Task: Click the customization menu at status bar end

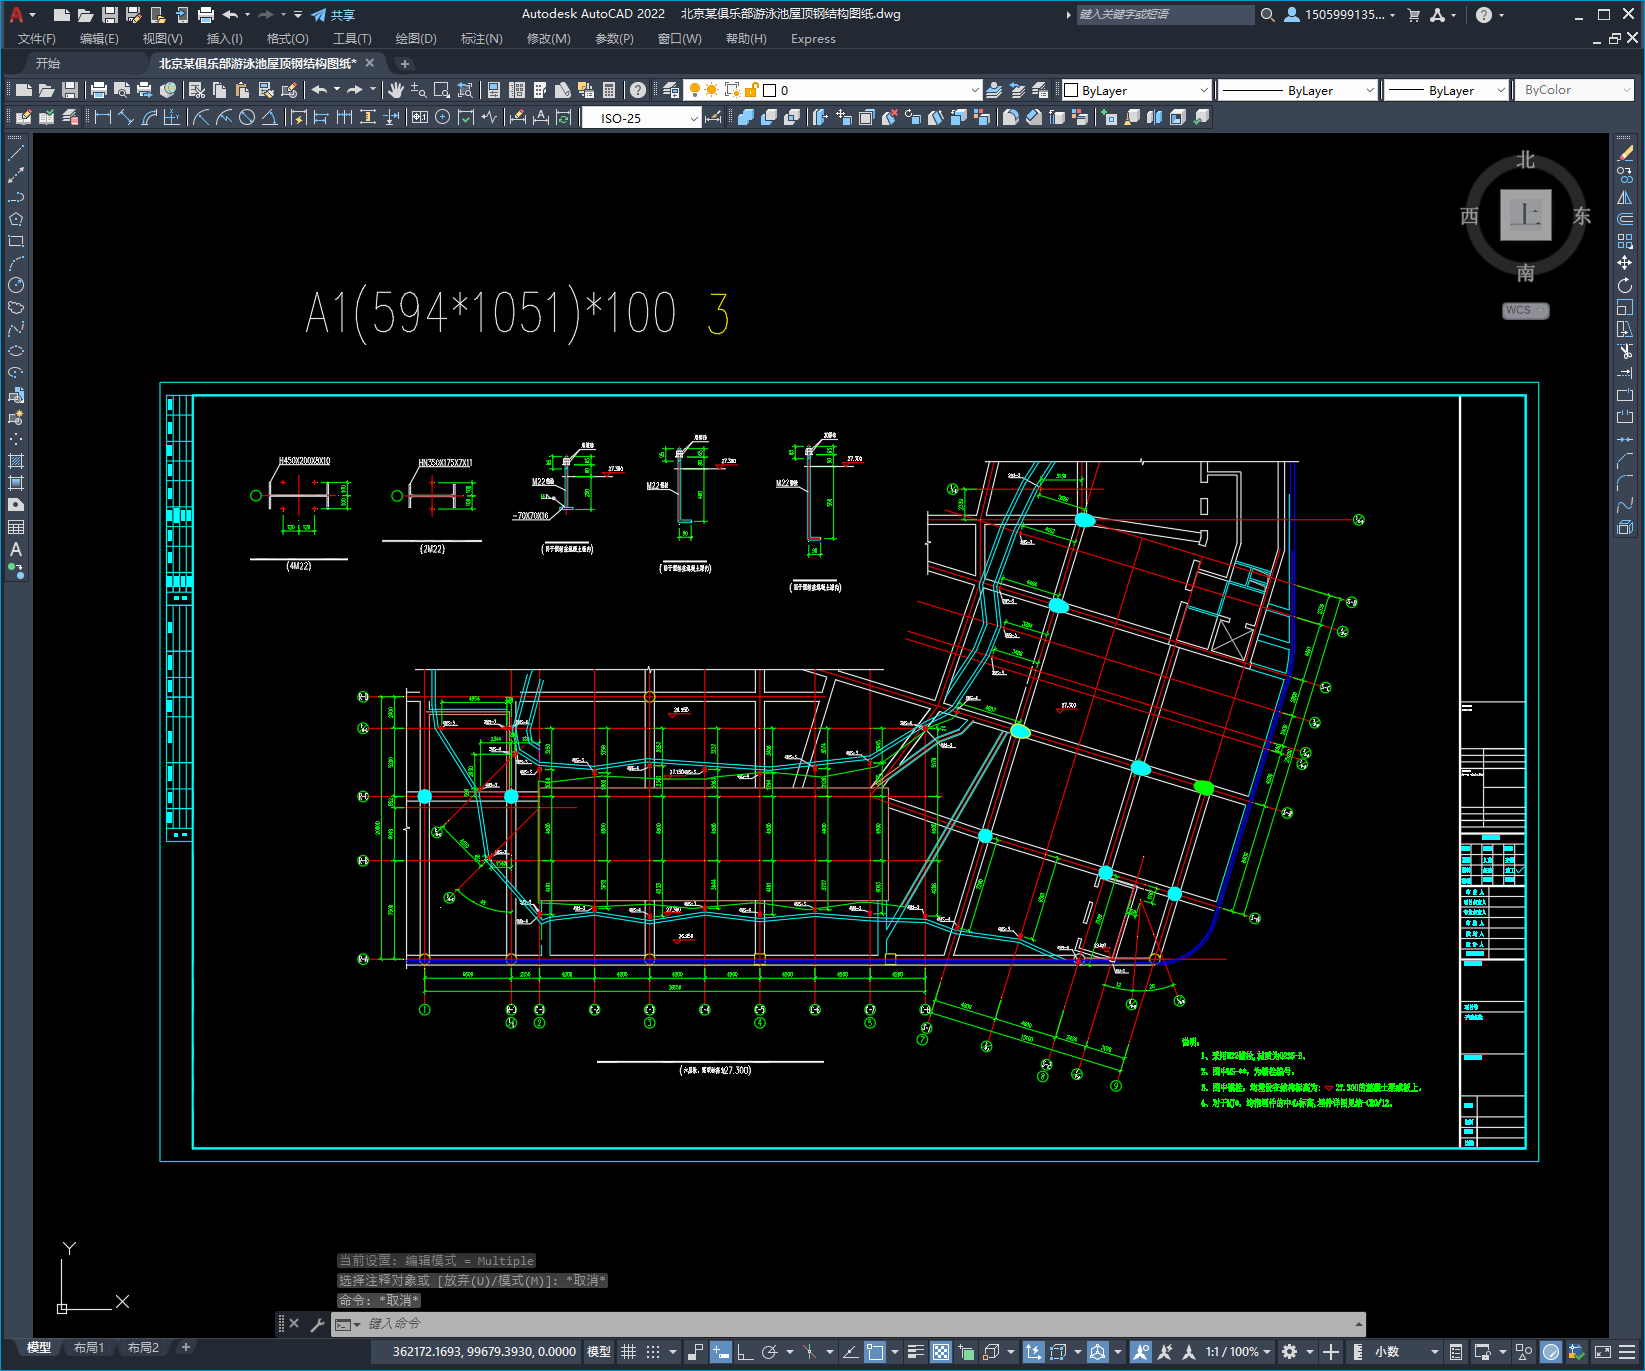Action: pyautogui.click(x=1628, y=1352)
